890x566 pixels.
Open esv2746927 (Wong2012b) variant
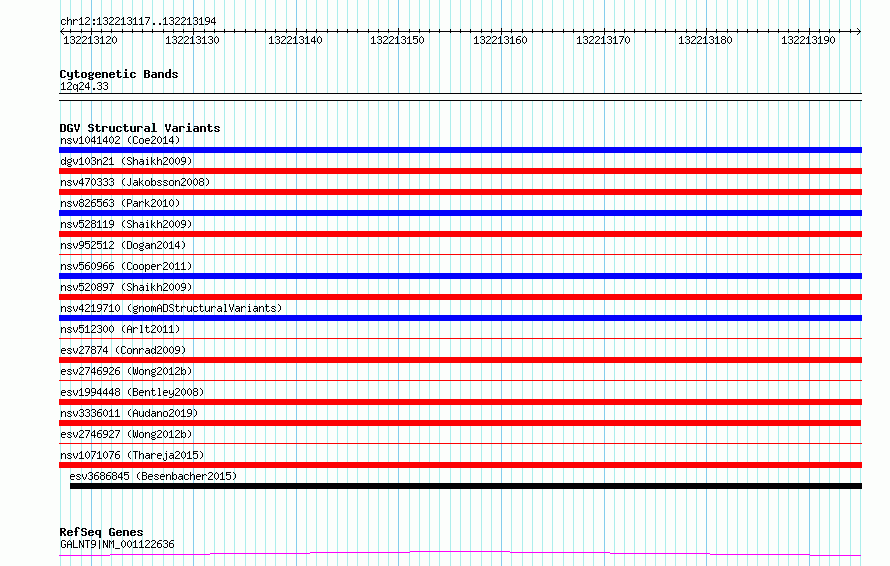point(126,434)
